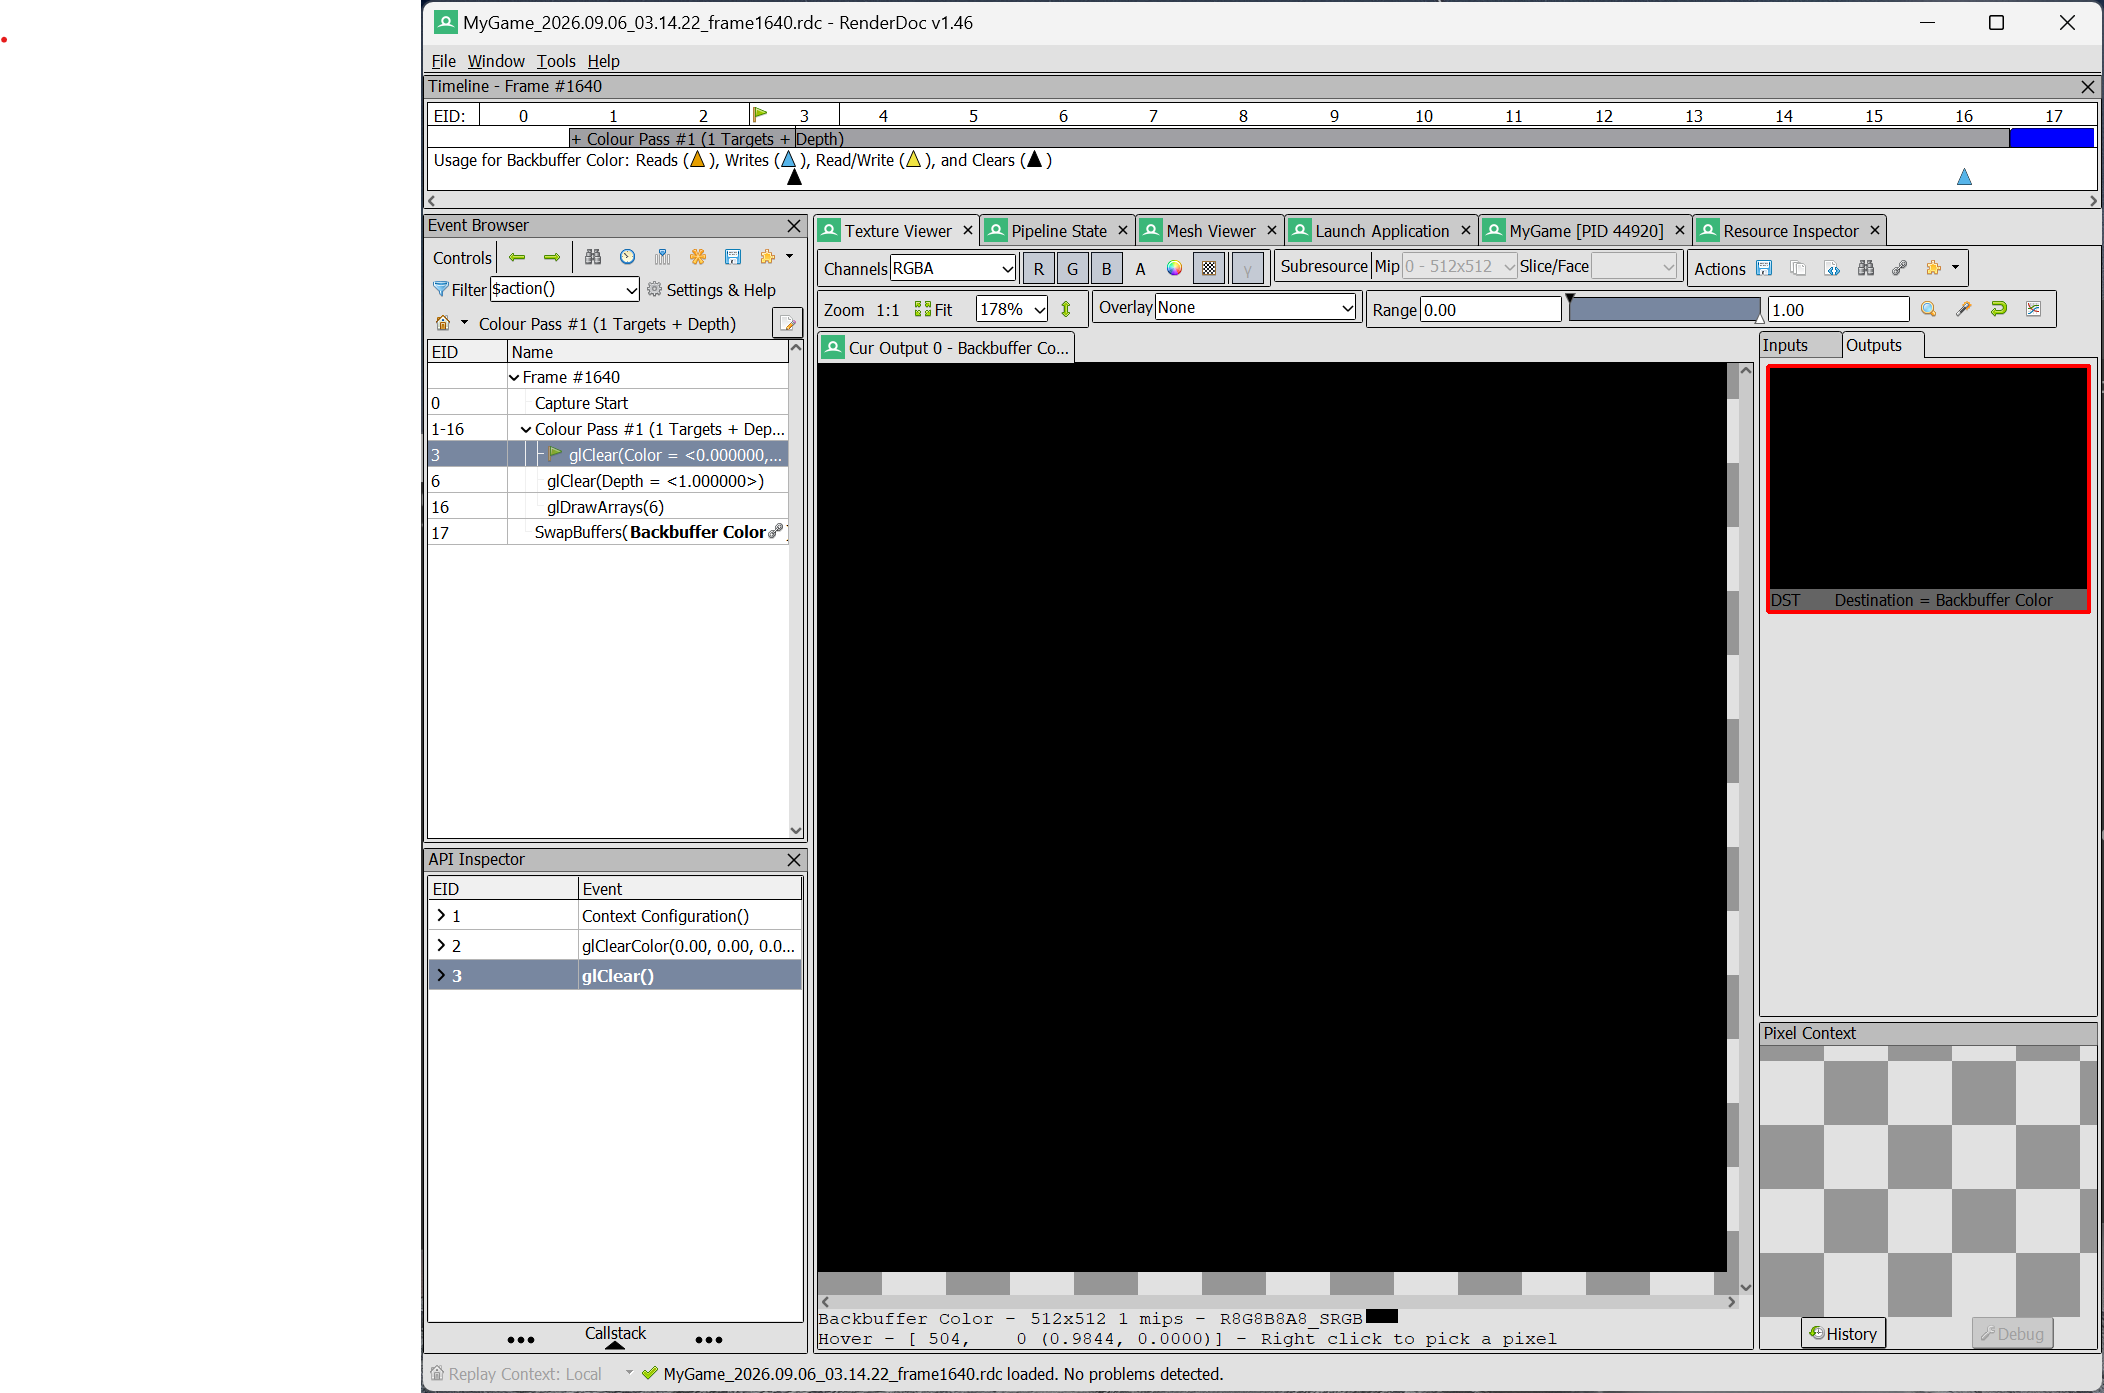
Task: Open the Channels RGBA dropdown
Action: pyautogui.click(x=953, y=268)
